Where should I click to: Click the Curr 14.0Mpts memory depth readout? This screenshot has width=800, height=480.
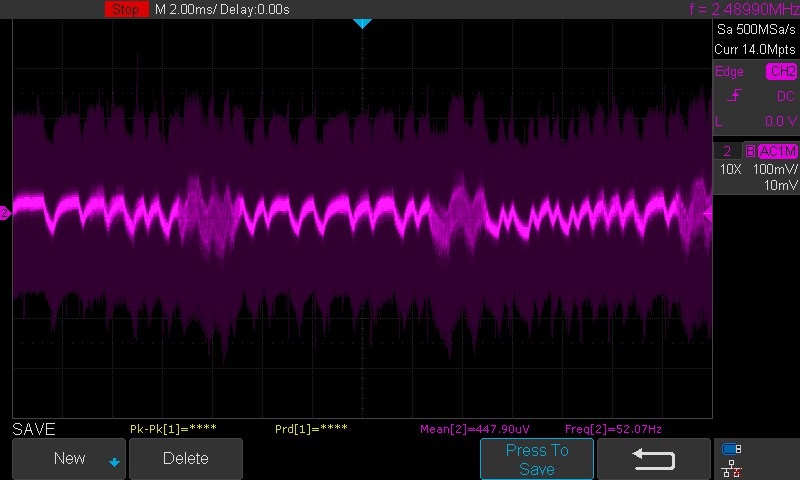point(755,49)
